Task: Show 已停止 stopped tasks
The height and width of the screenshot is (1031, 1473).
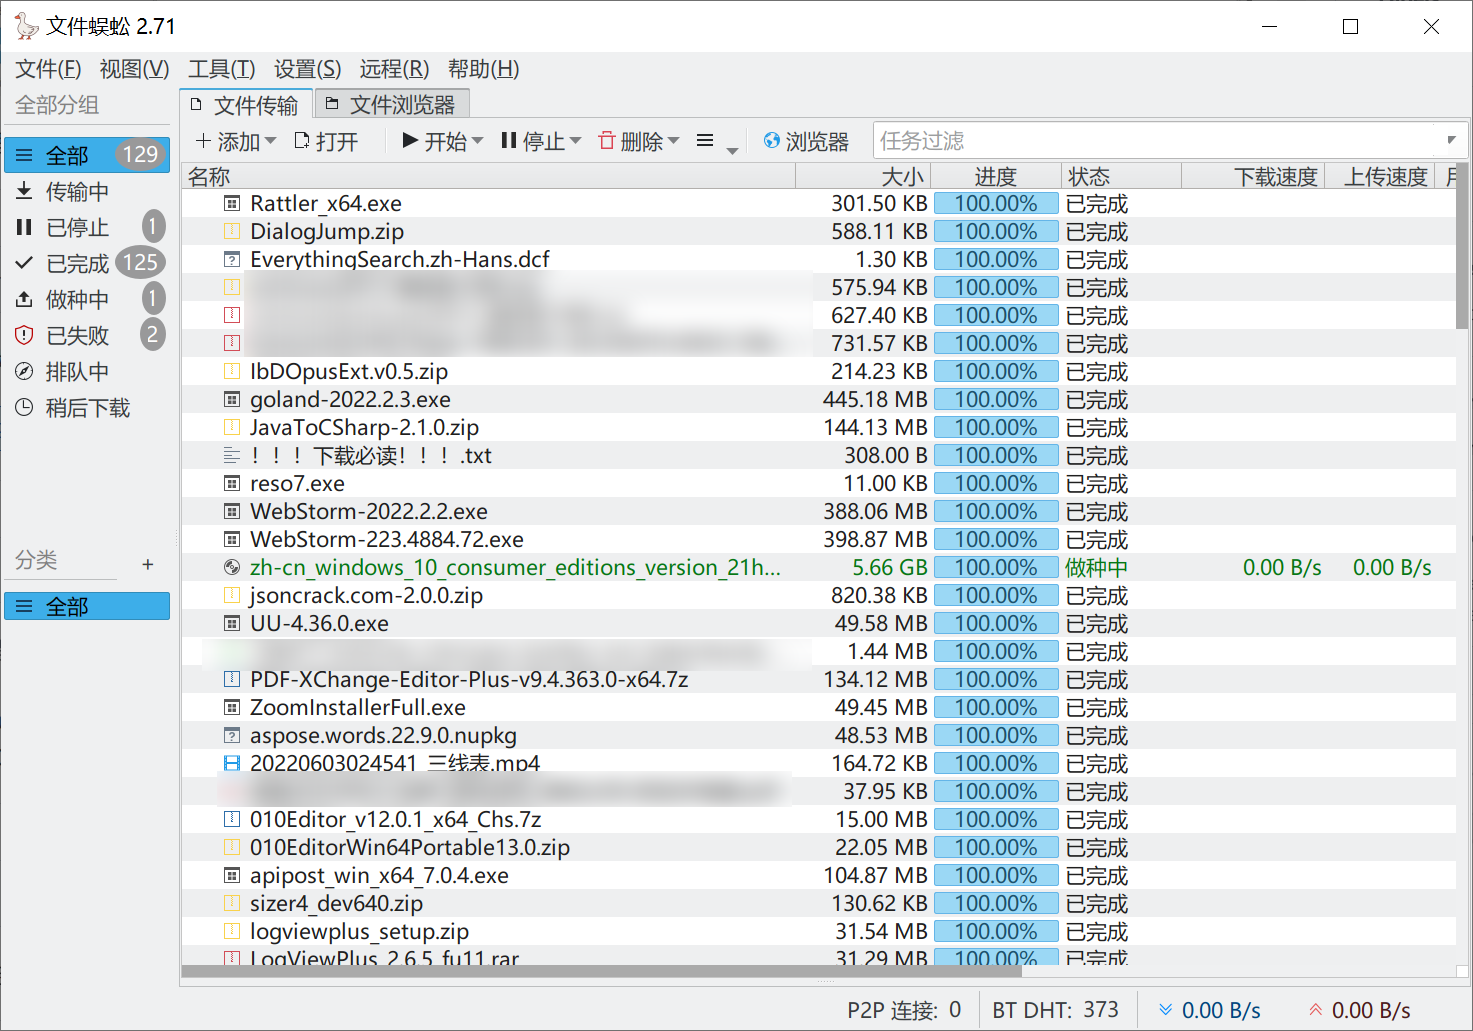Action: 87,227
